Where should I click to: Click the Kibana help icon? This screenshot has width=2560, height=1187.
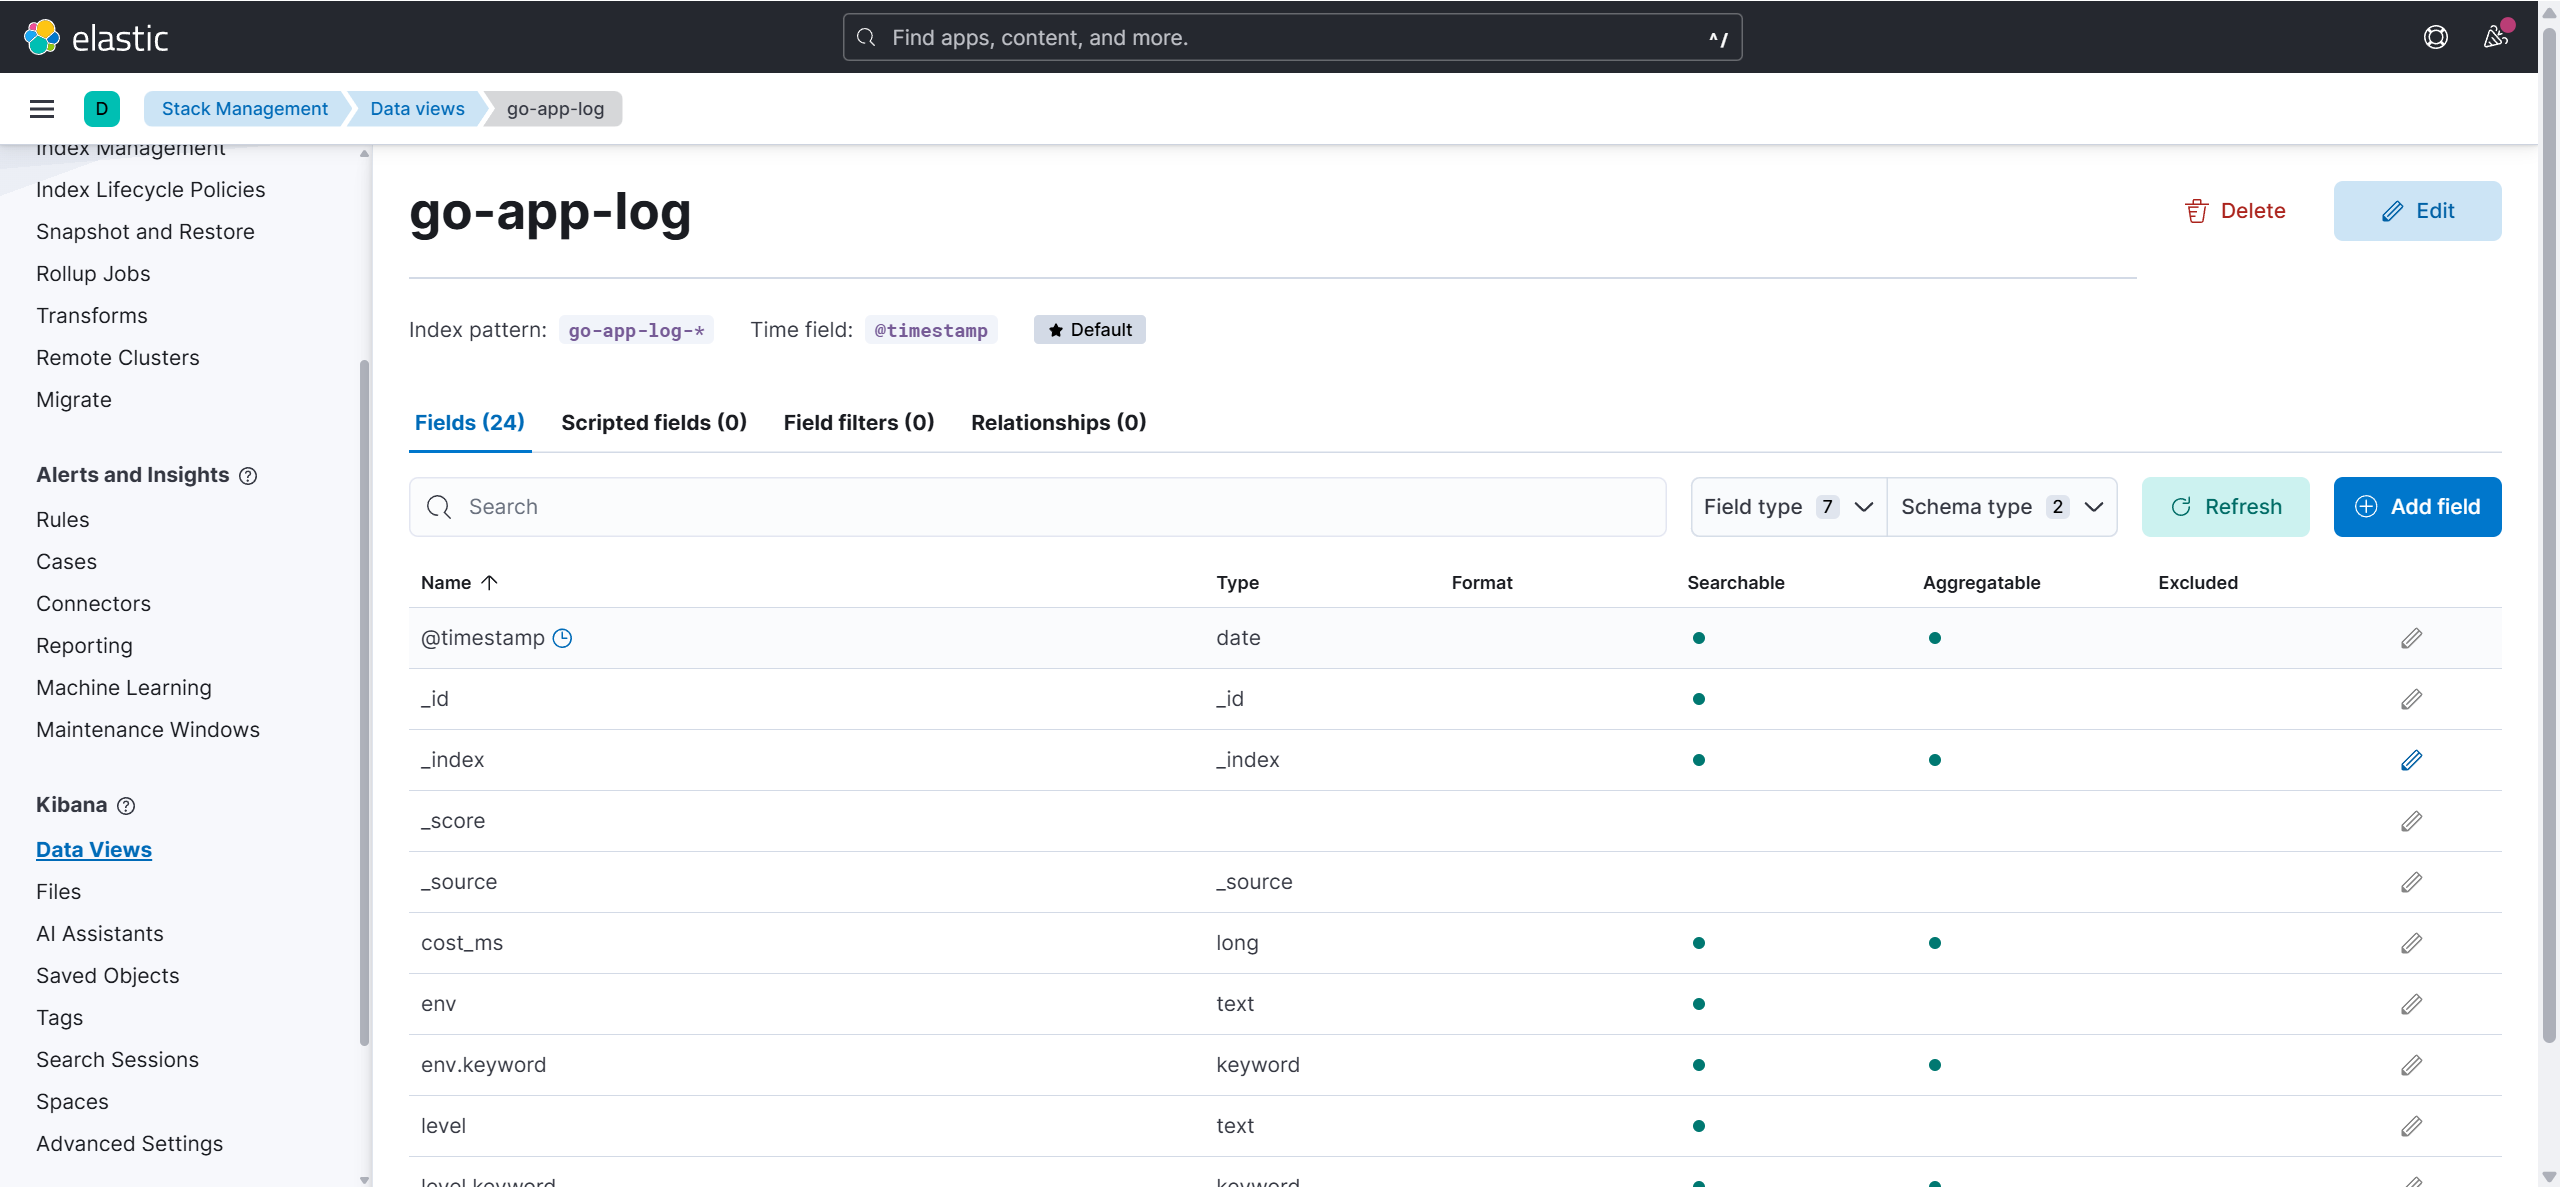tap(126, 806)
